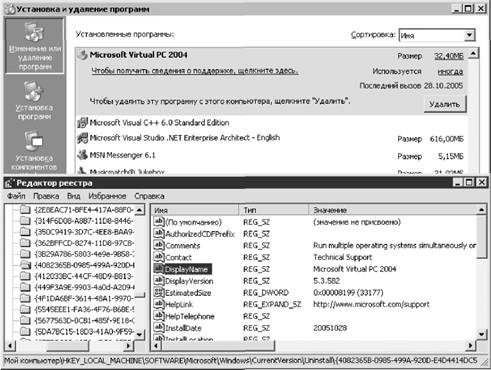The image size is (491, 370).
Task: Click the 'Technical Support' value cell
Action: (x=342, y=257)
